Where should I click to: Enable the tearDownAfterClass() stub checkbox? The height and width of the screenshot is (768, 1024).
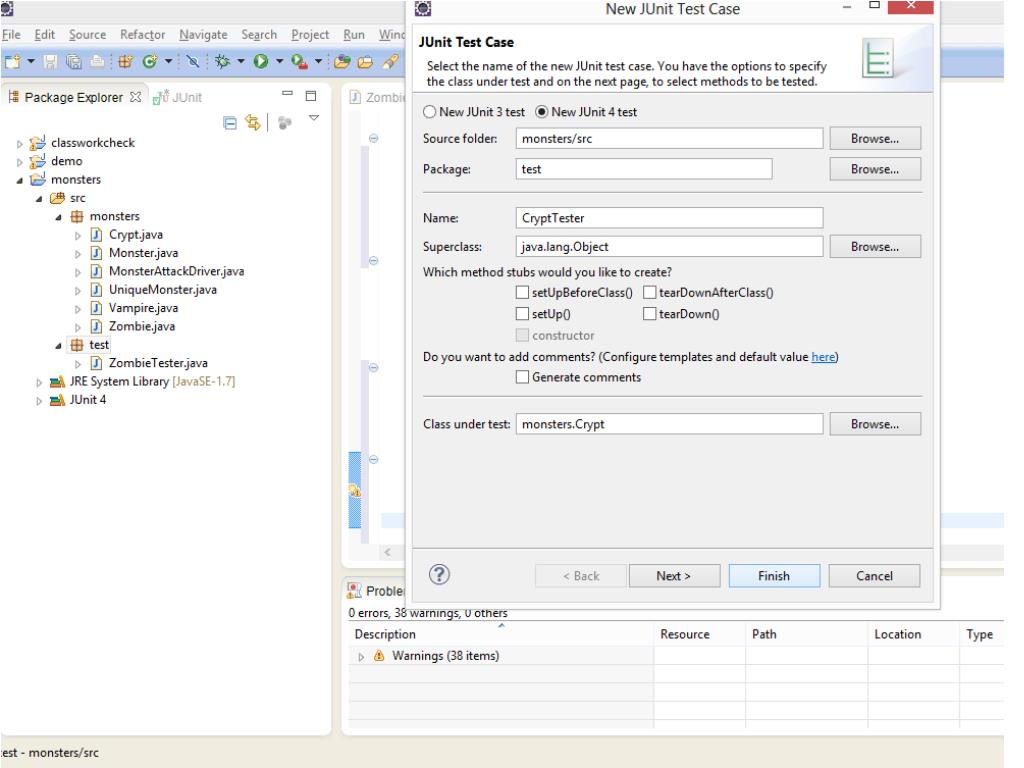click(650, 293)
